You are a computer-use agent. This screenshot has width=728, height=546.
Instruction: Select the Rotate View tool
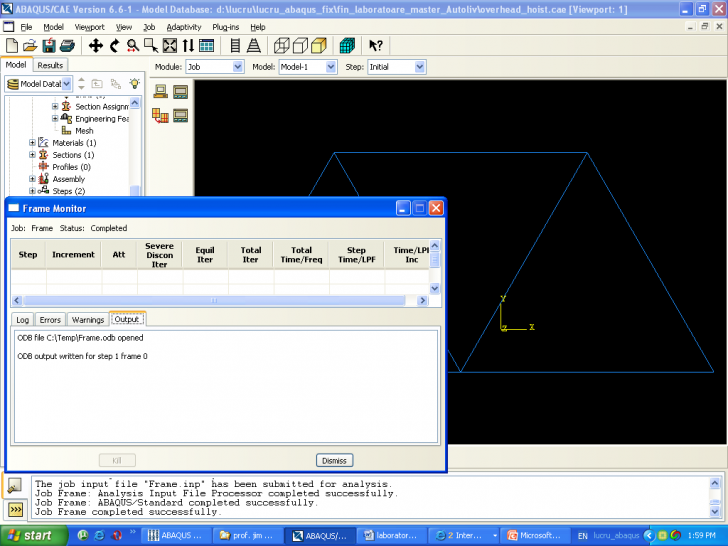(114, 46)
